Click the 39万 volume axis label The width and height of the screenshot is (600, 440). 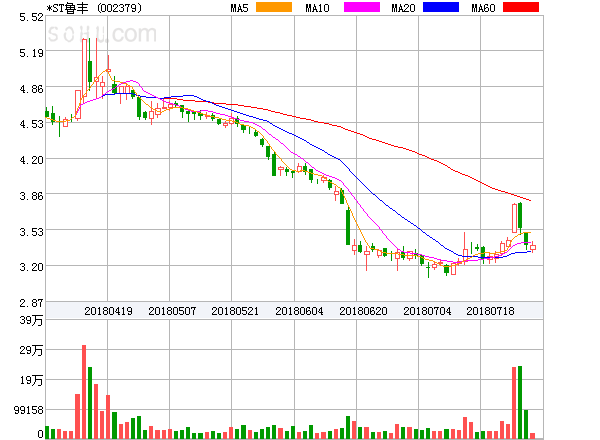pos(31,320)
